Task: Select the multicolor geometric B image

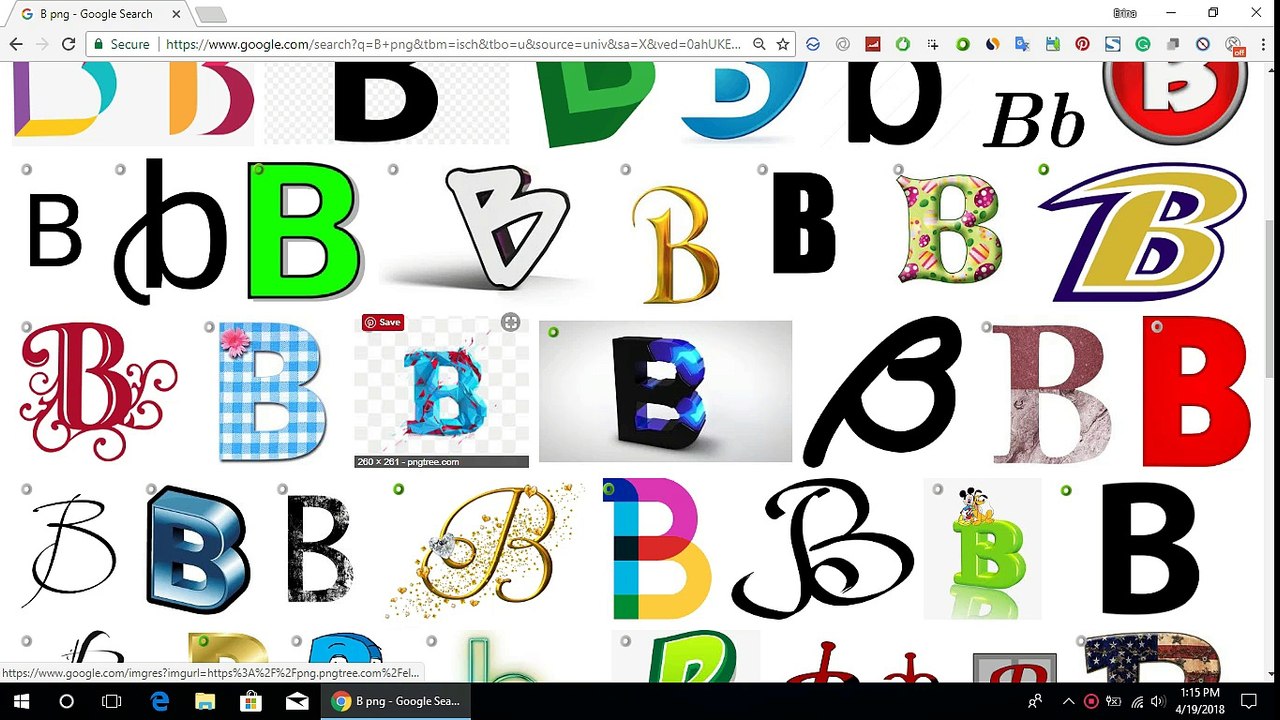Action: coord(656,548)
